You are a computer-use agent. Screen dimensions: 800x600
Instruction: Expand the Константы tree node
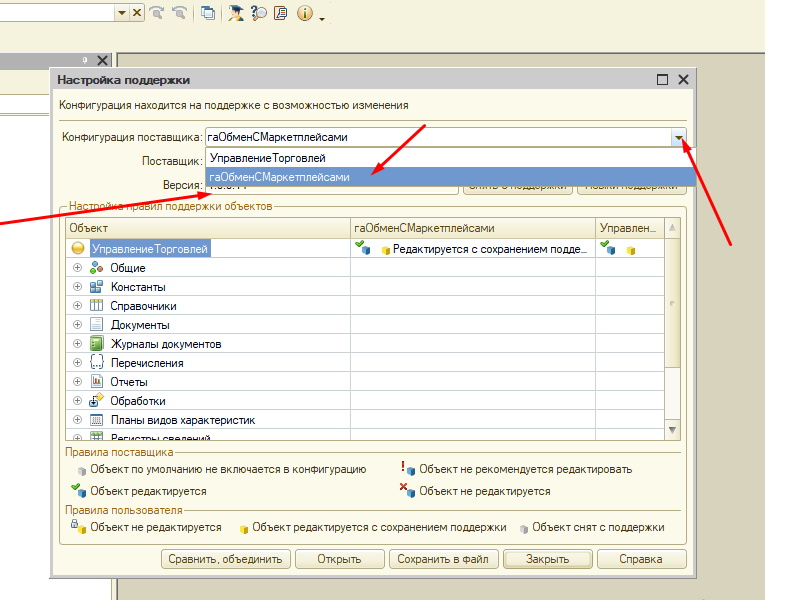coord(78,287)
